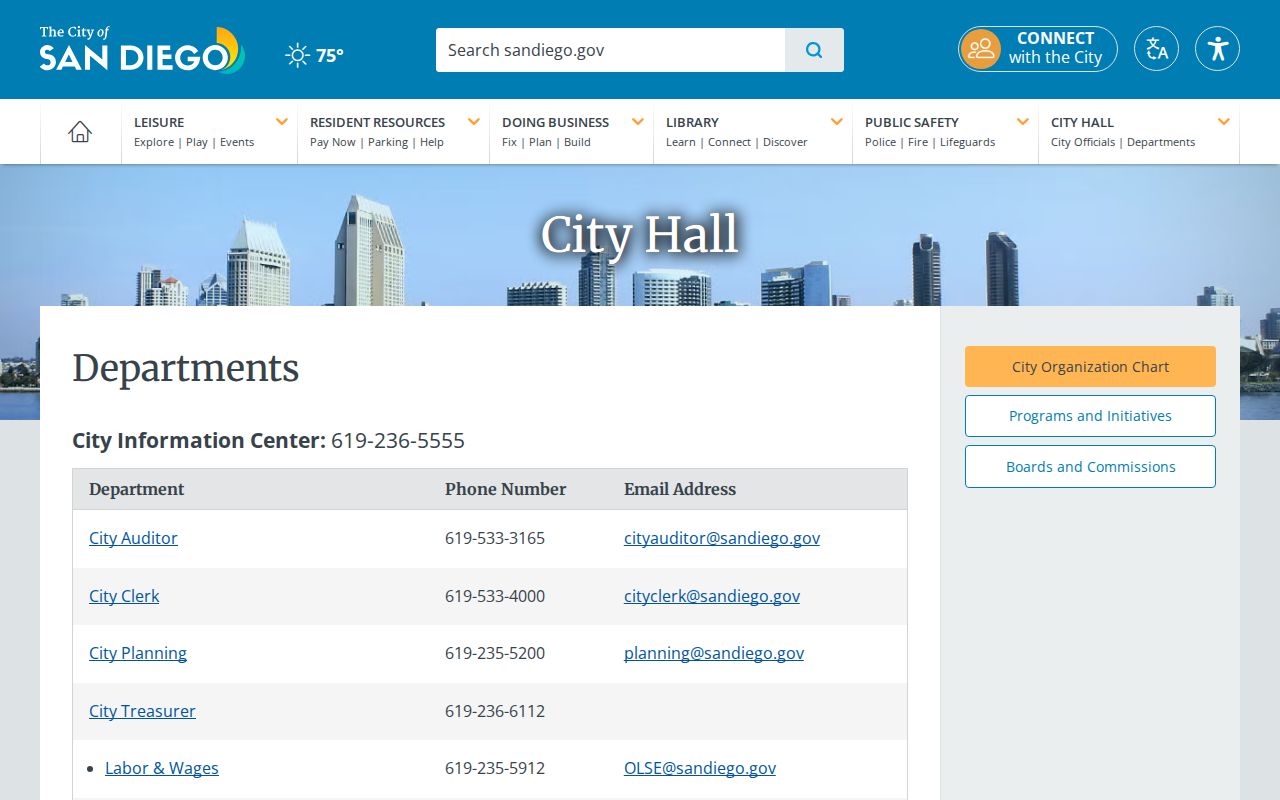The width and height of the screenshot is (1280, 800).
Task: Click the Departments page heading
Action: click(186, 368)
